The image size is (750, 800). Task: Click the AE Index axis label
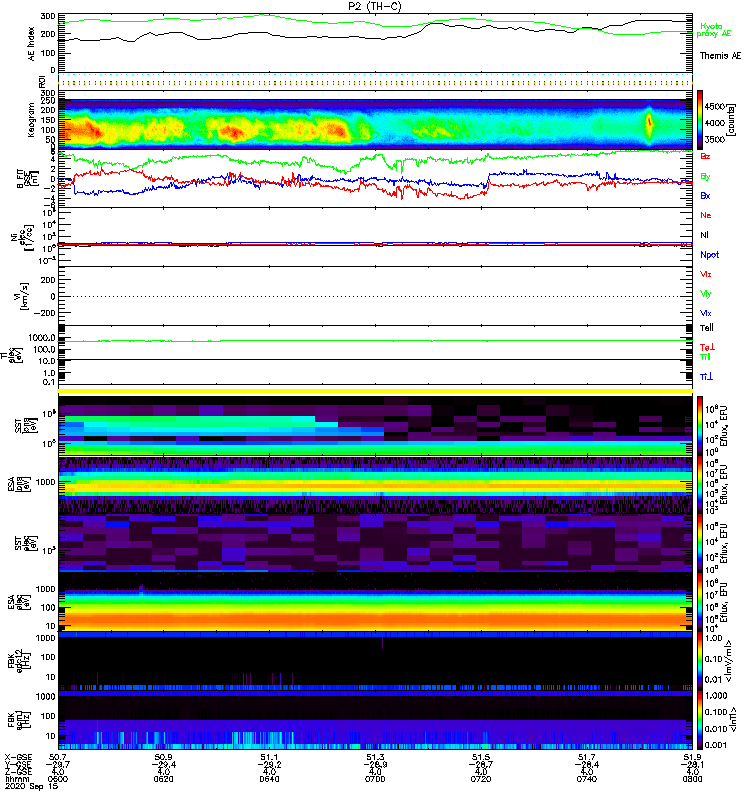pos(32,44)
